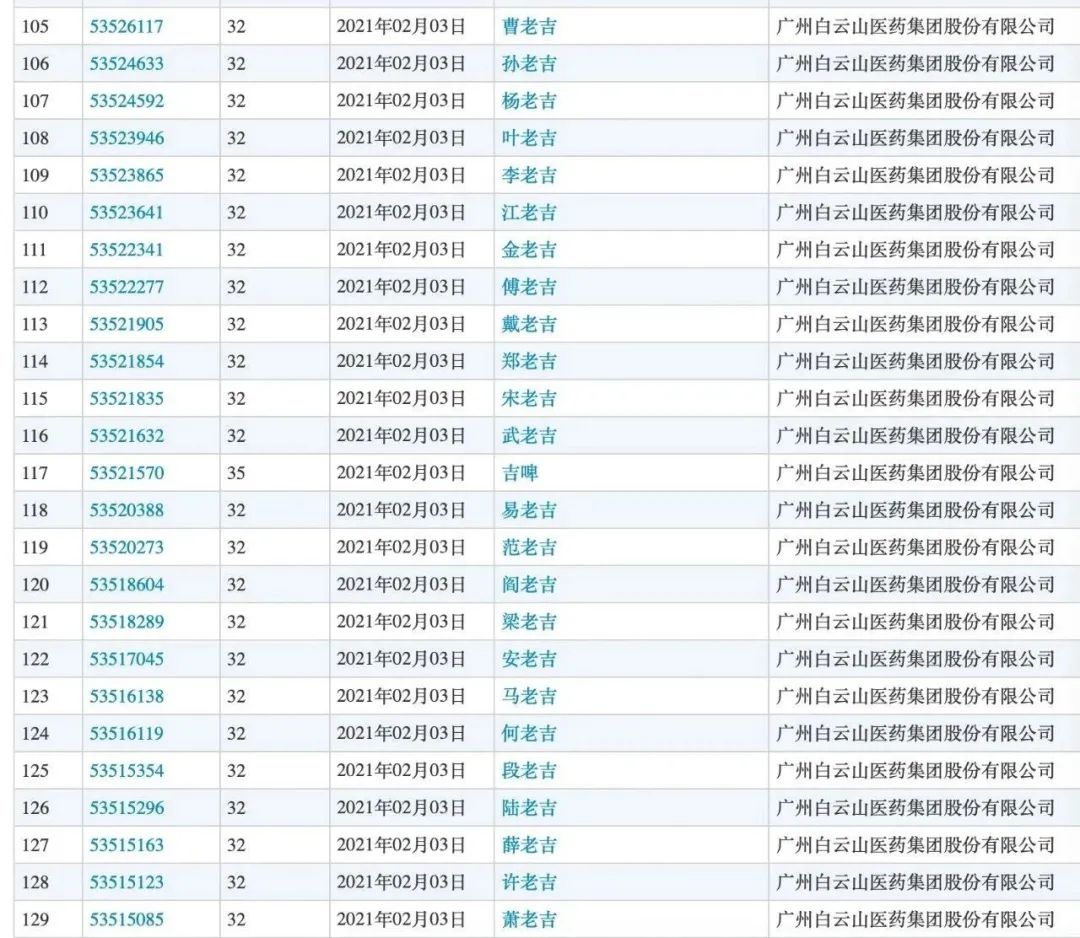Select class number 32 in row 106
Image resolution: width=1080 pixels, height=938 pixels.
click(236, 64)
